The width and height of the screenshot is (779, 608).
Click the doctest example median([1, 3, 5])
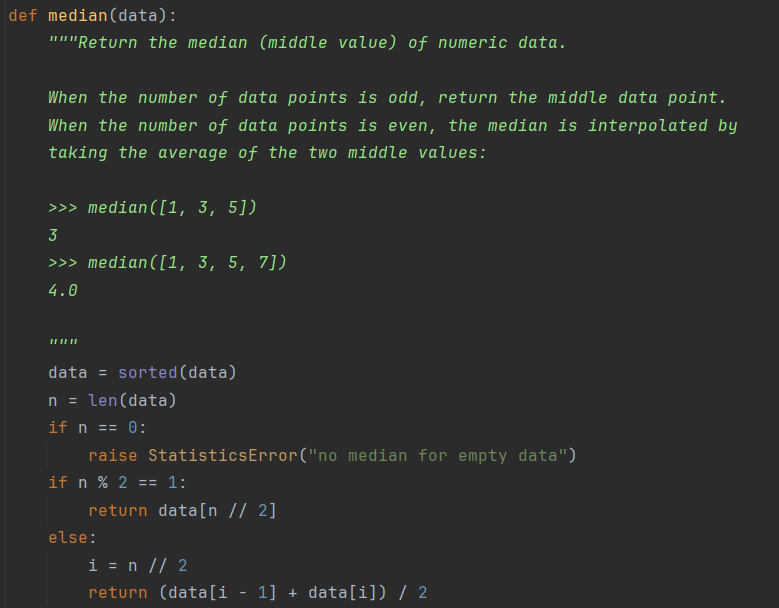(172, 208)
